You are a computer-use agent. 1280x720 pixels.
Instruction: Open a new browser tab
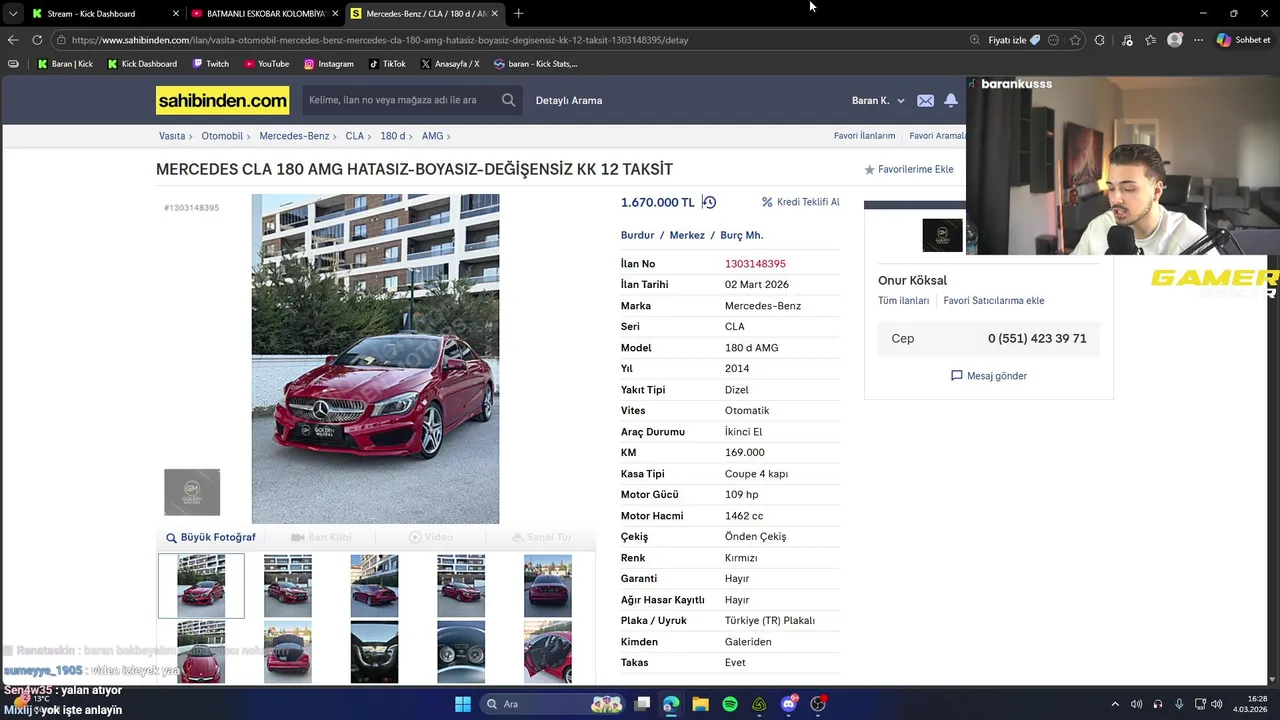[x=518, y=13]
